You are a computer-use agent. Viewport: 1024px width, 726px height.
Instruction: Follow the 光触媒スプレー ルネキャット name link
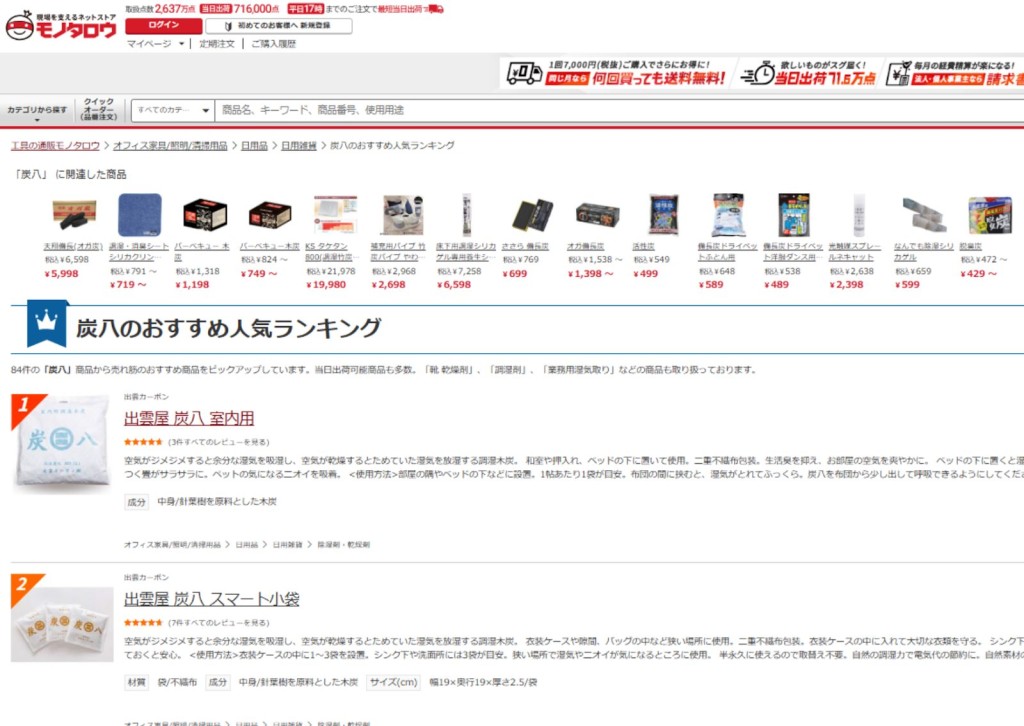(x=854, y=251)
